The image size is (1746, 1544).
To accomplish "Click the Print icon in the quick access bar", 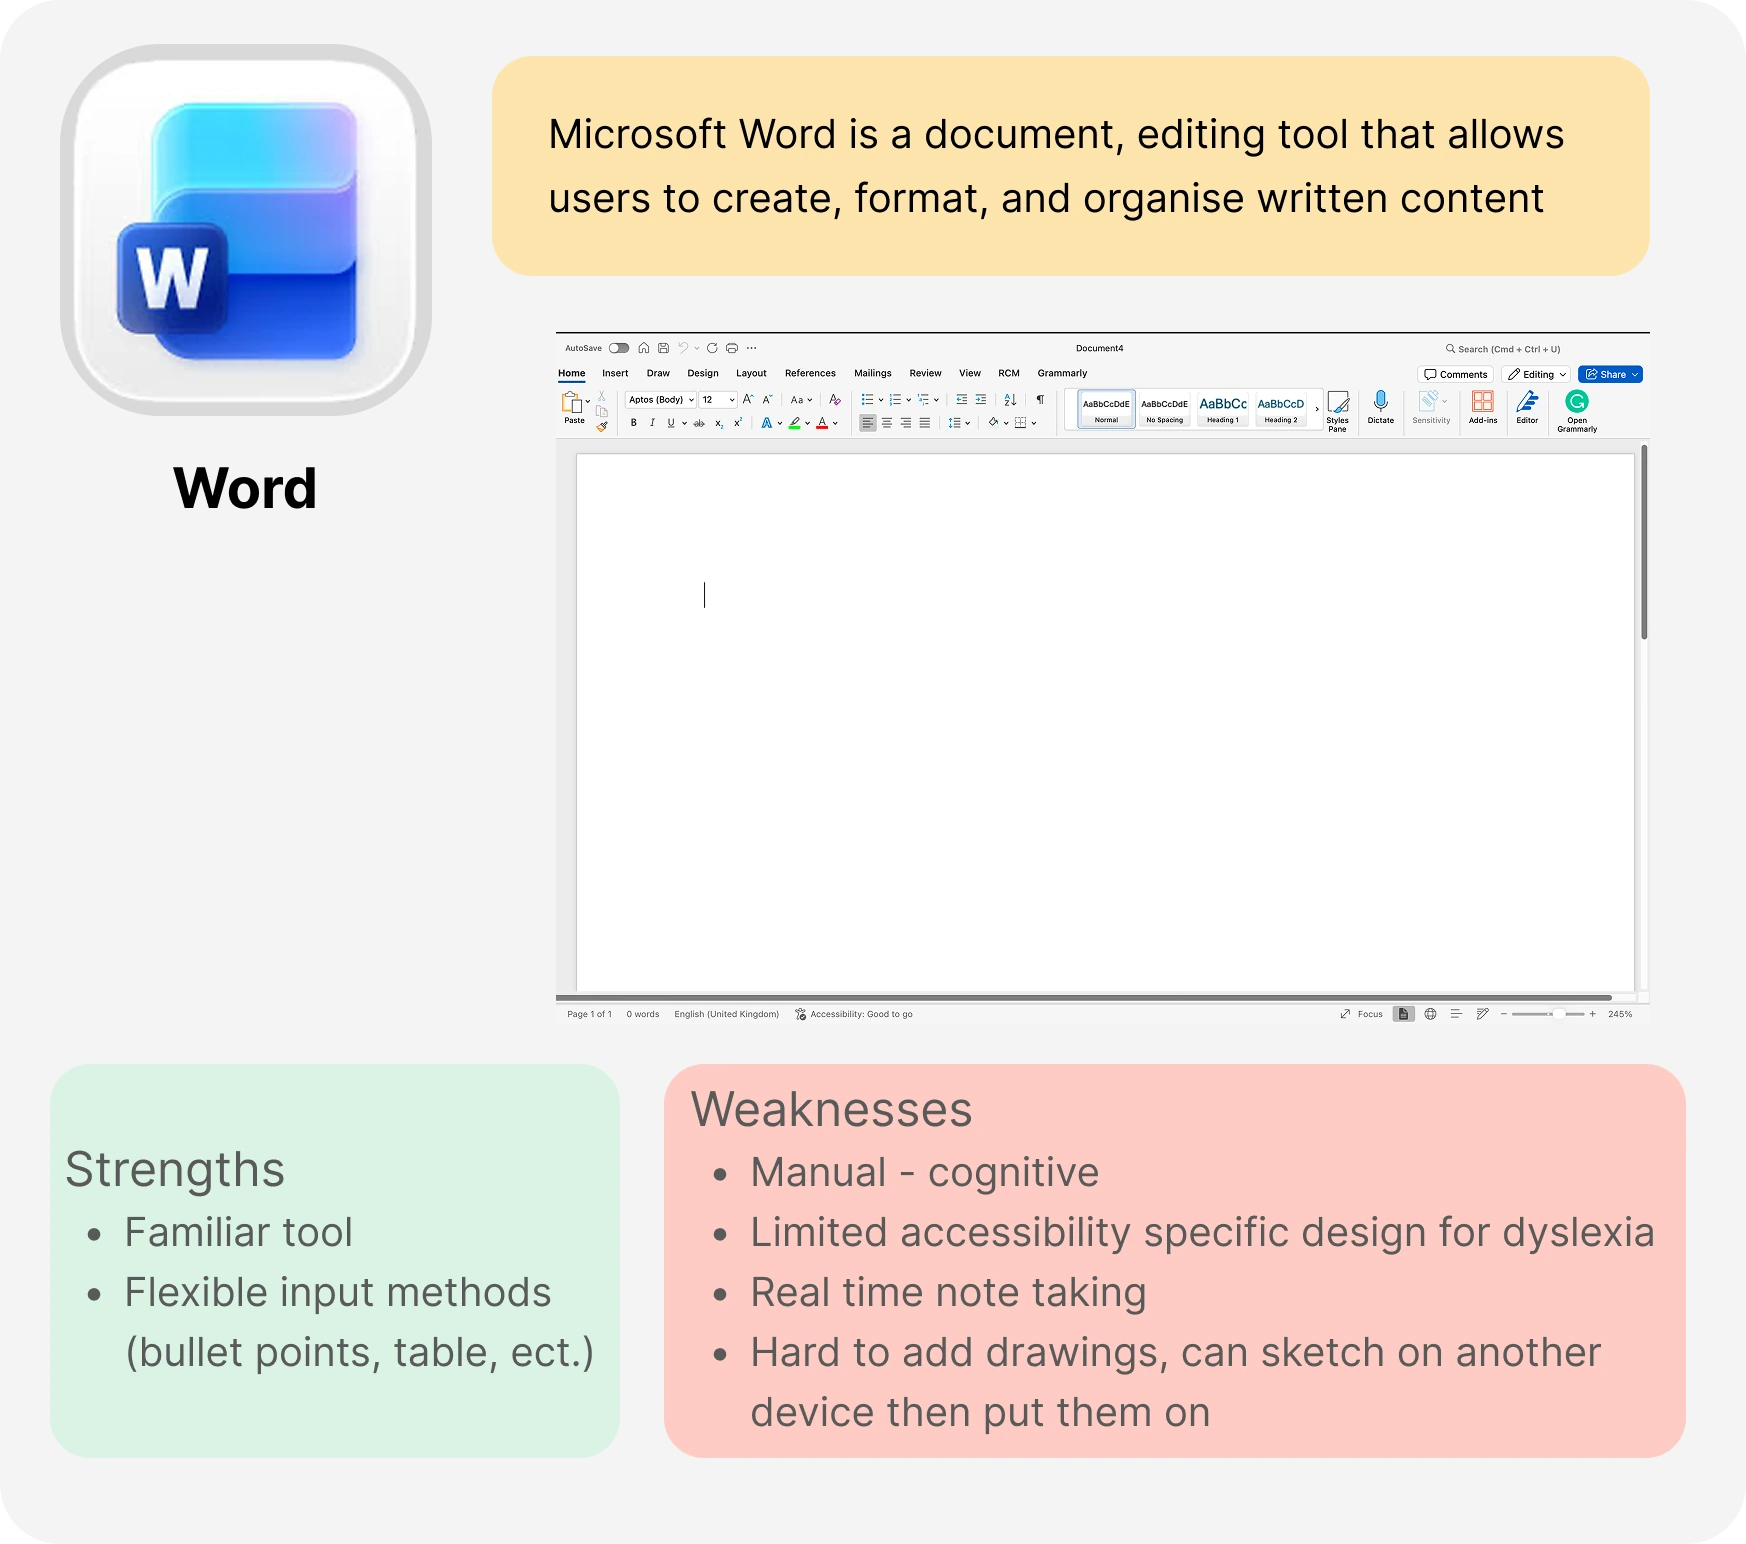I will [x=732, y=348].
